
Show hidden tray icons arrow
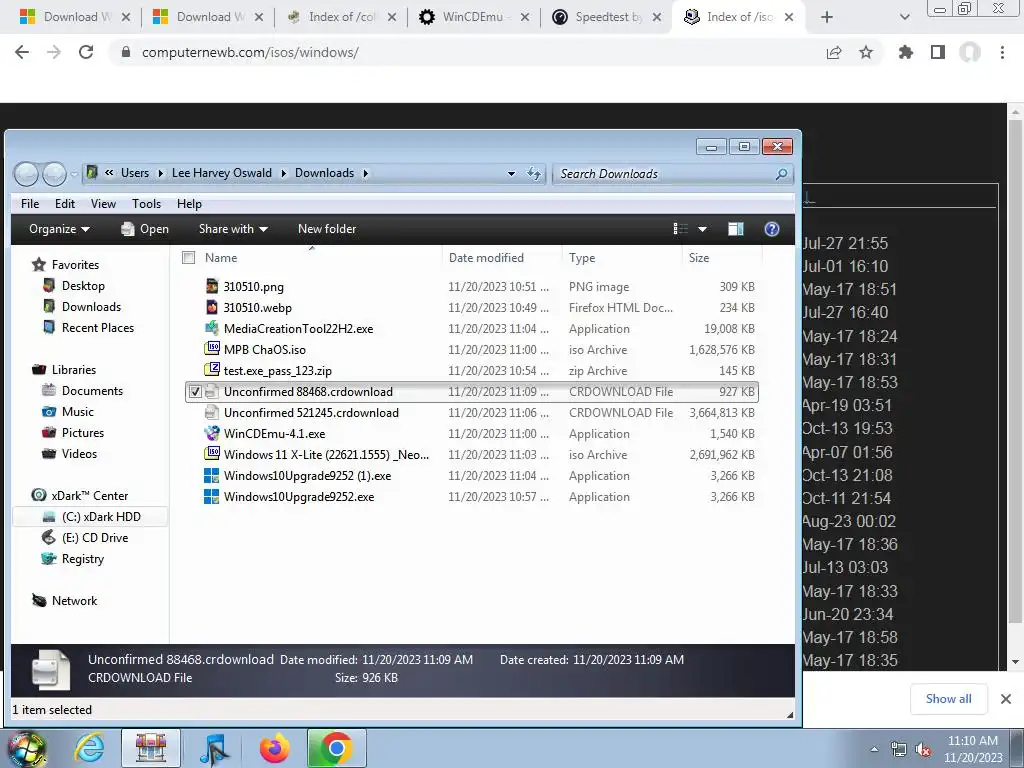(x=874, y=750)
